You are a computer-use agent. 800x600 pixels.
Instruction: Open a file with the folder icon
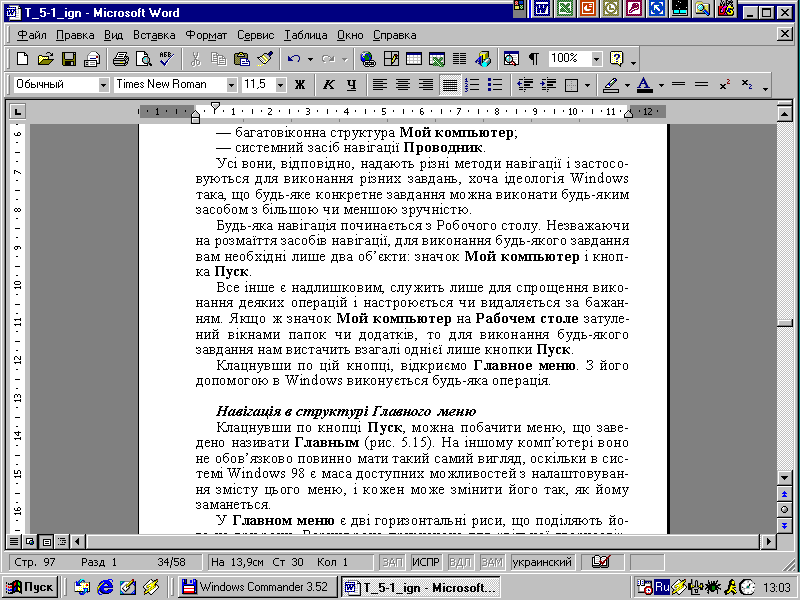(x=45, y=59)
